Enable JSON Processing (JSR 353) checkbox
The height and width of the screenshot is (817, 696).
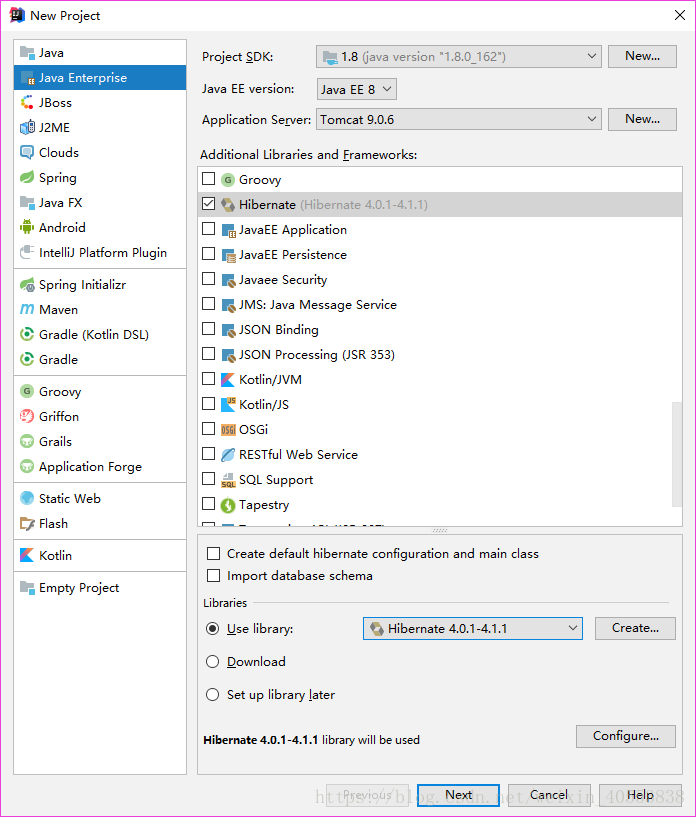pos(208,354)
